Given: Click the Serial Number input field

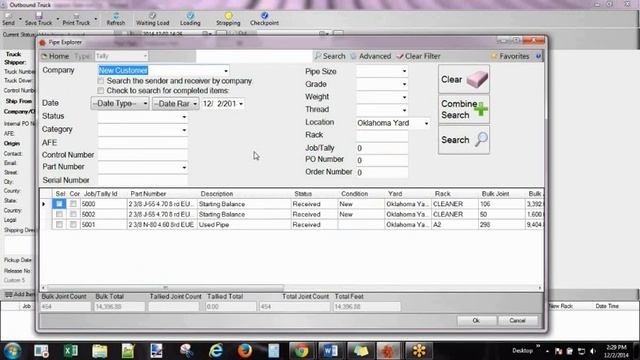Looking at the screenshot, I should coord(142,180).
